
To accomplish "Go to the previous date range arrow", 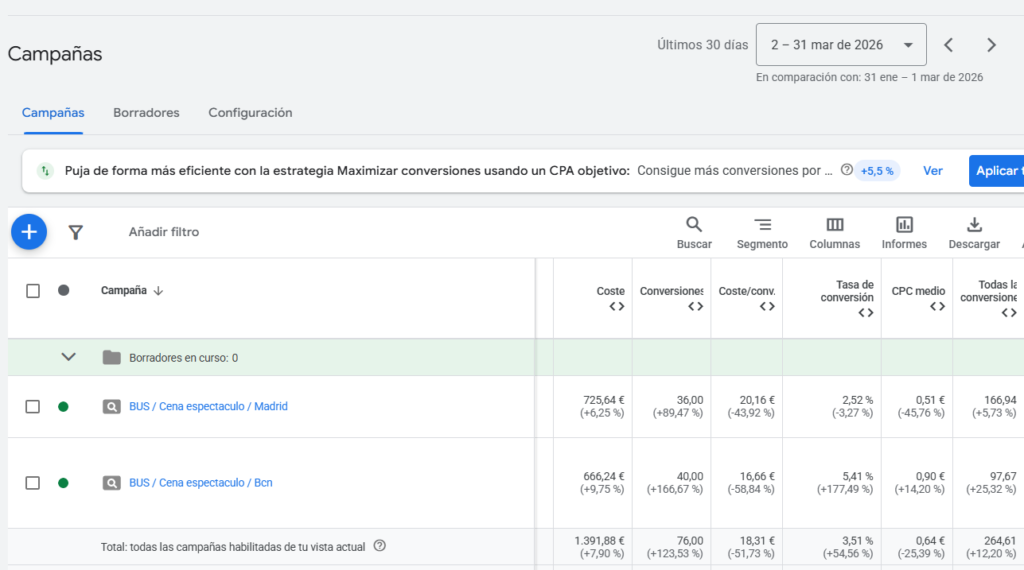I will point(949,45).
